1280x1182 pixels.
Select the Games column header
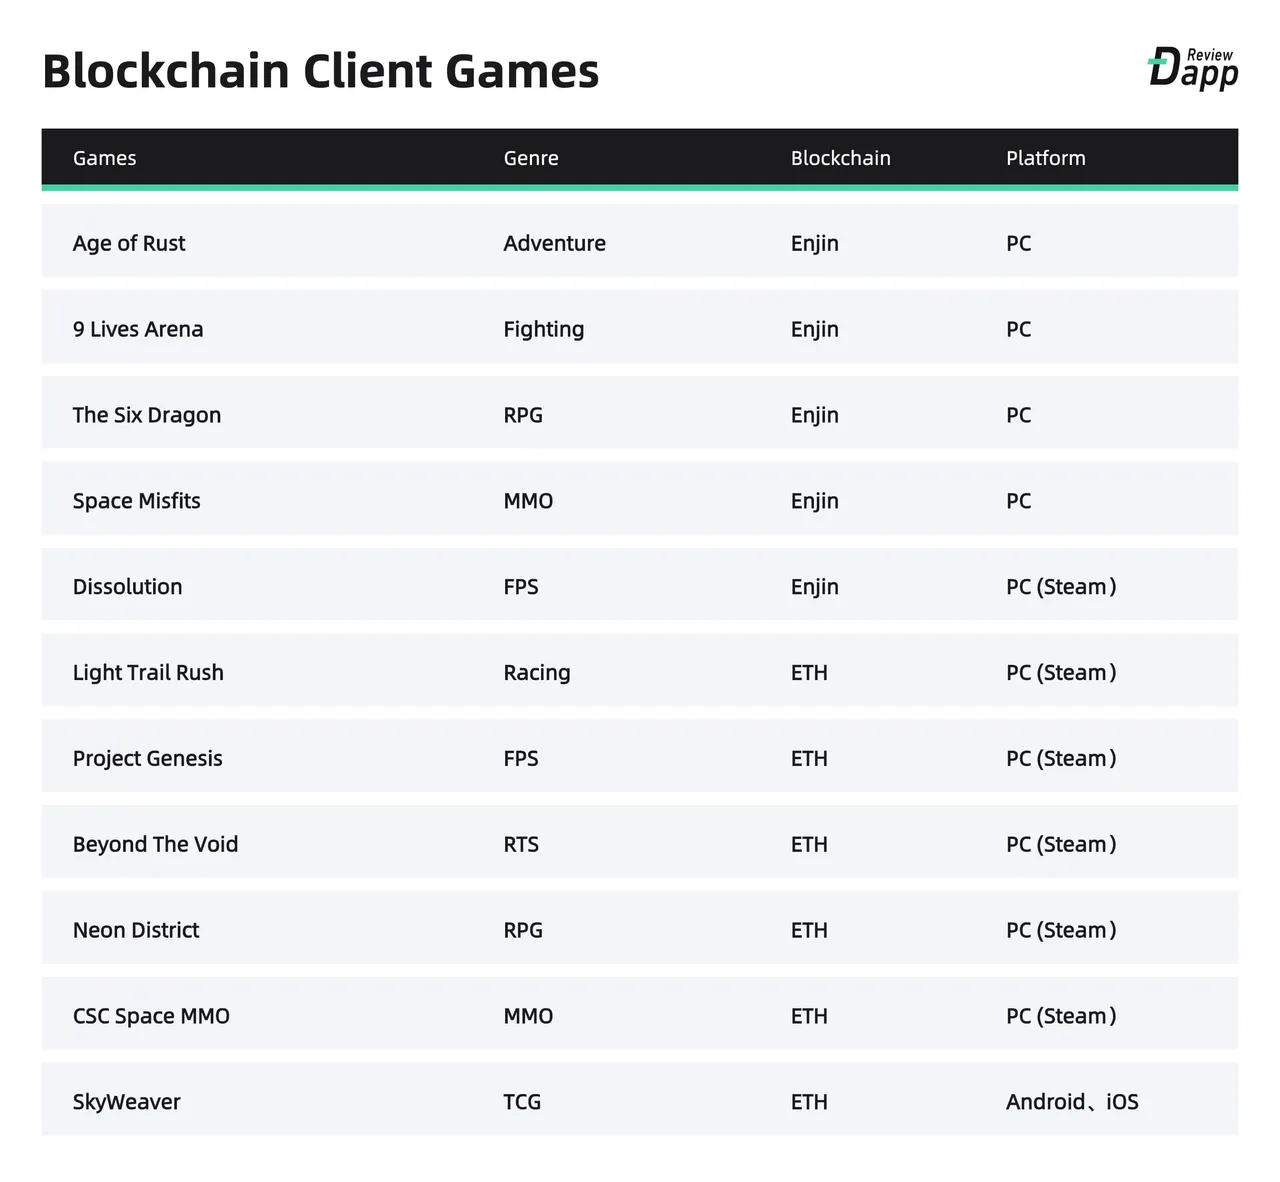click(x=104, y=158)
